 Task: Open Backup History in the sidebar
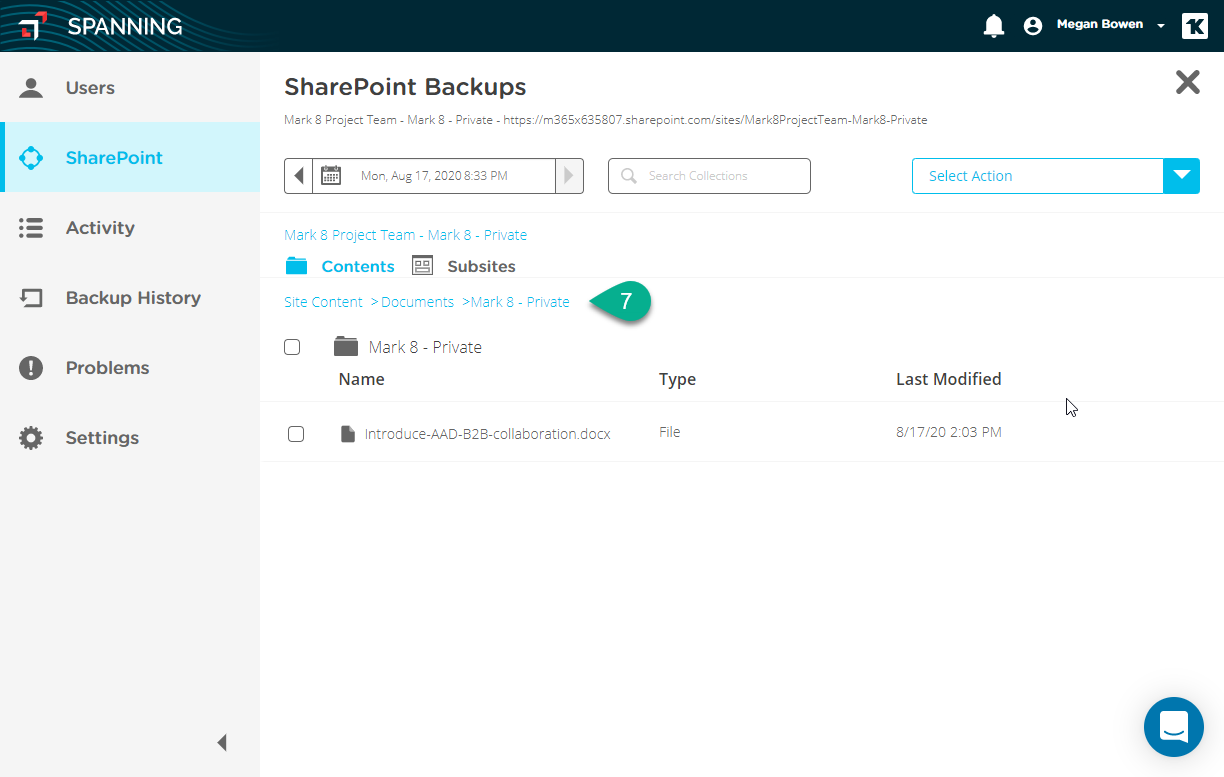130,297
